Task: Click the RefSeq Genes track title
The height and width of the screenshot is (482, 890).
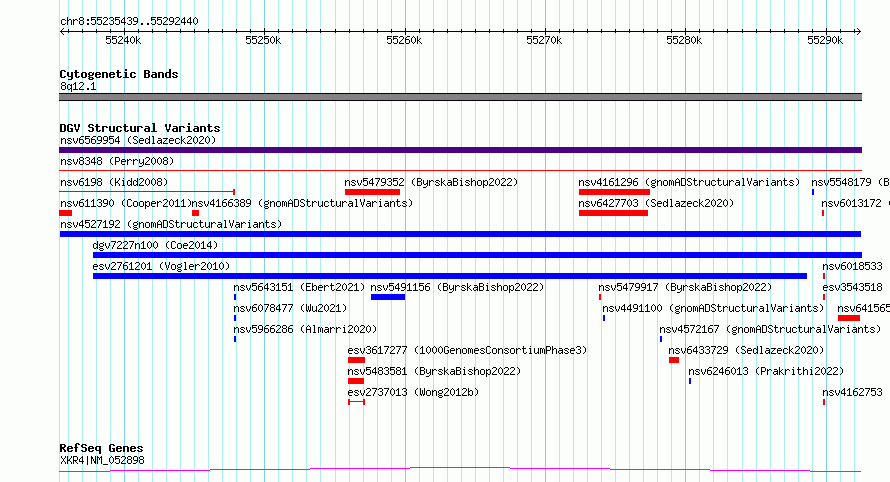Action: click(101, 448)
